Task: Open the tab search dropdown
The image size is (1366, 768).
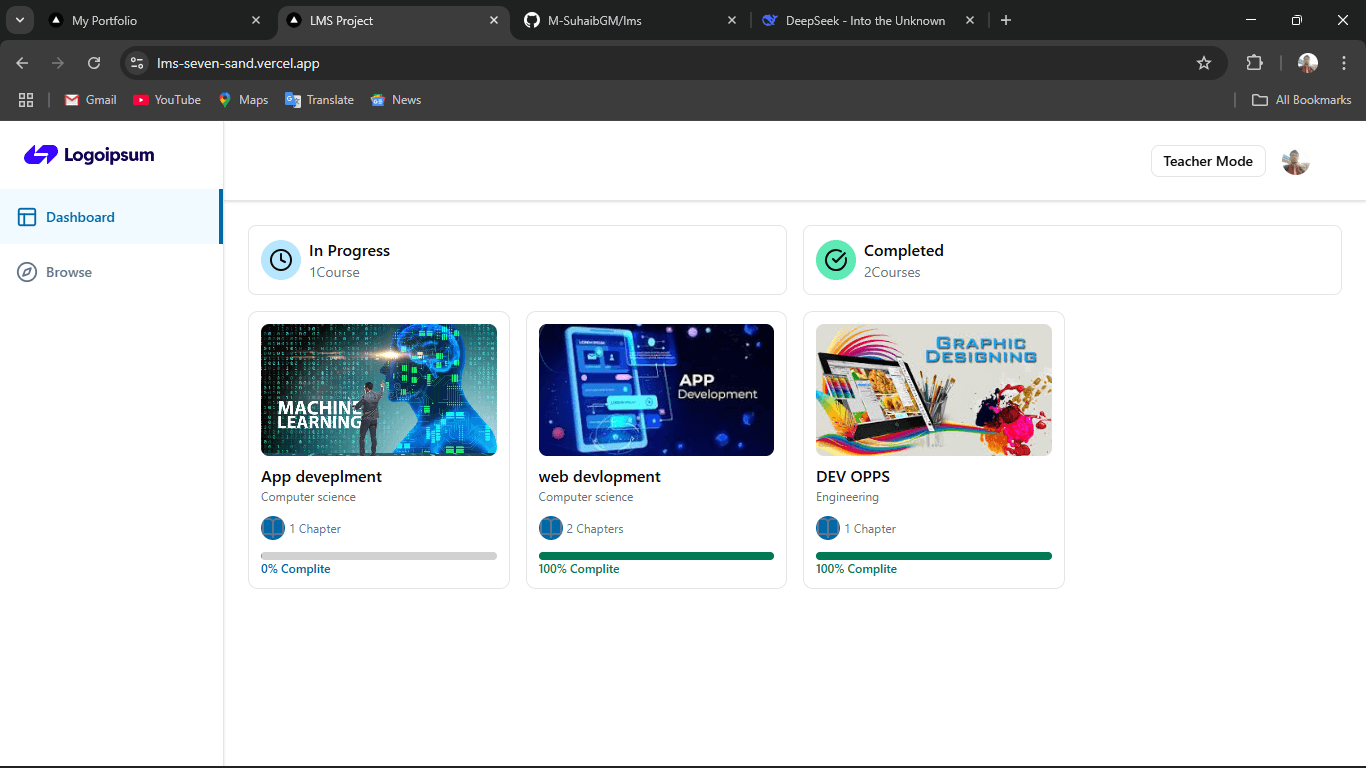Action: tap(19, 20)
